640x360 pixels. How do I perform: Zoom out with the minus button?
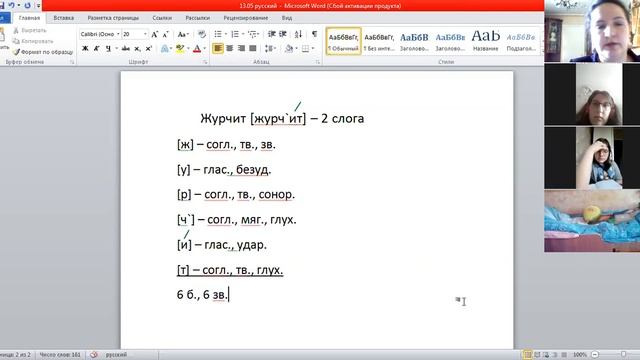(x=595, y=355)
